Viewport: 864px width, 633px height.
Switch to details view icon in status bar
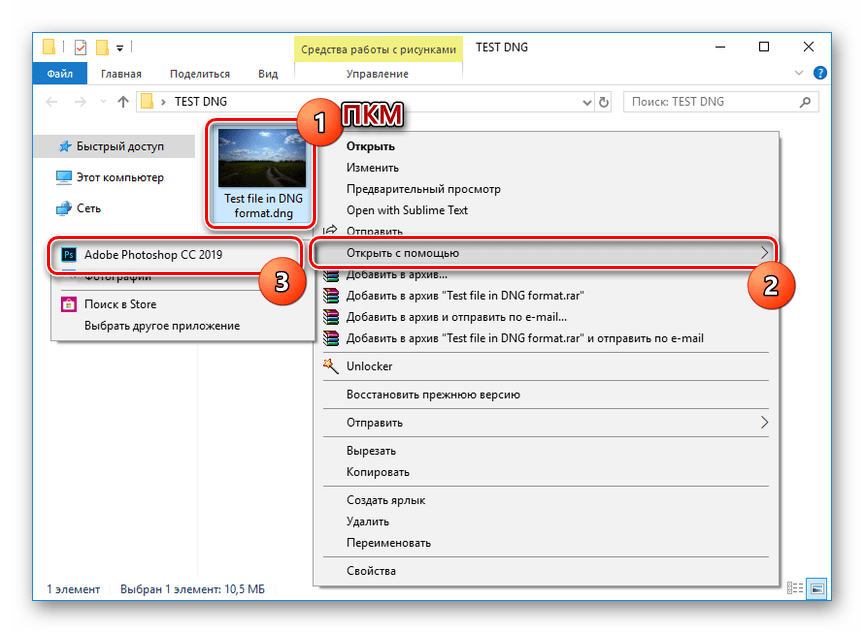(x=795, y=588)
